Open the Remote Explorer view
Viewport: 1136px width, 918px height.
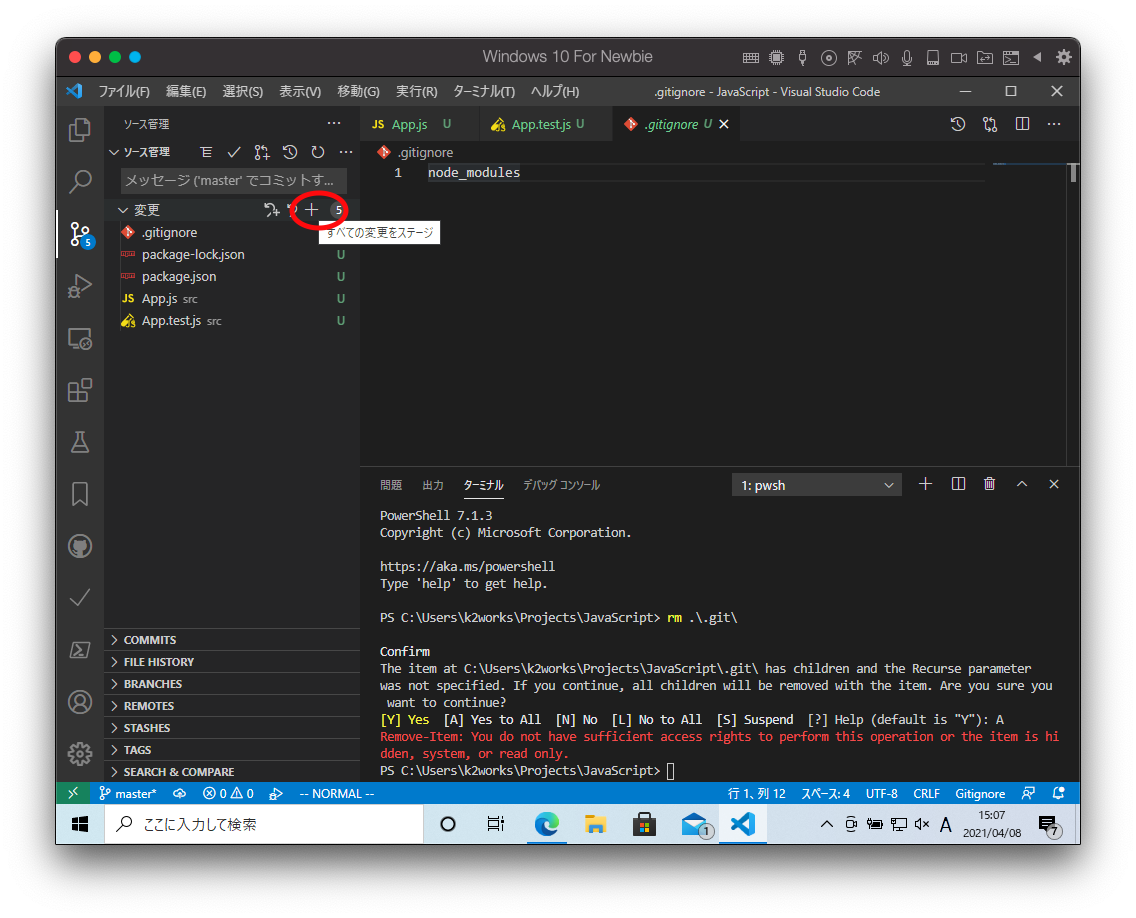click(x=80, y=338)
